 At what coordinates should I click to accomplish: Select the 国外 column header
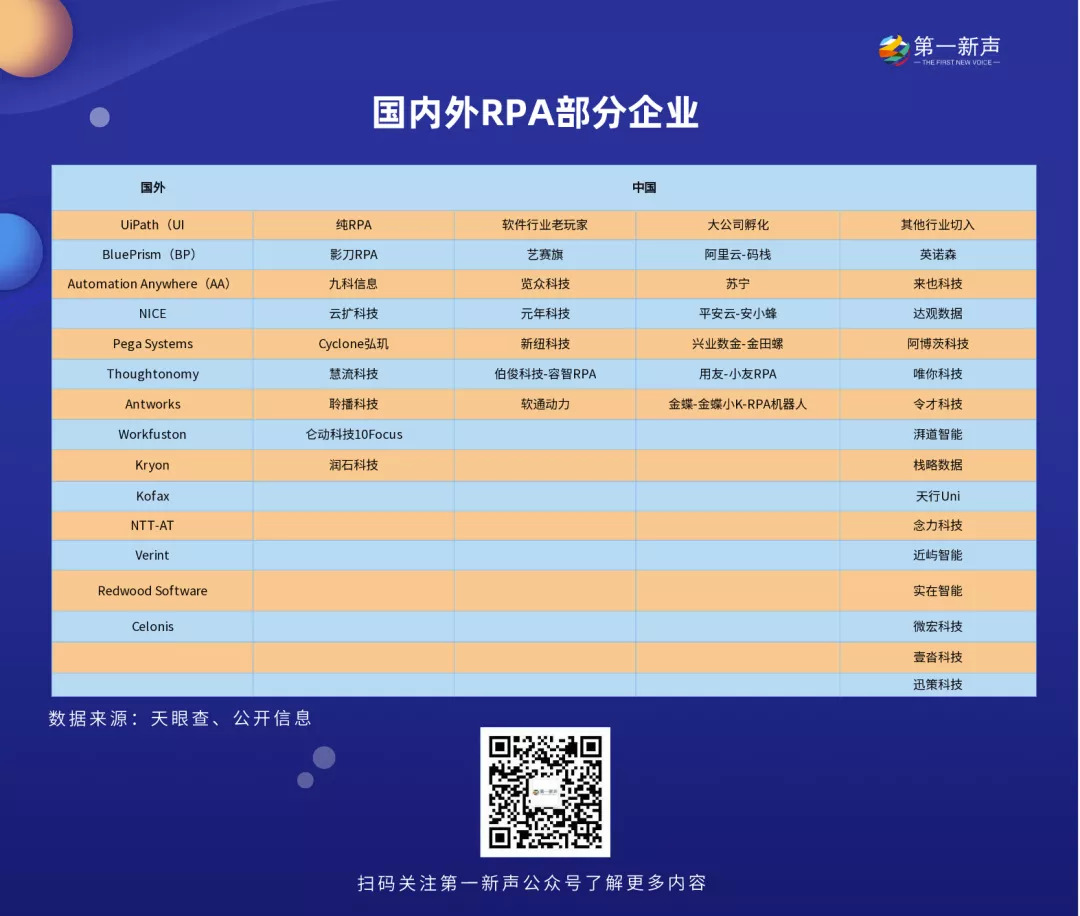[x=152, y=187]
